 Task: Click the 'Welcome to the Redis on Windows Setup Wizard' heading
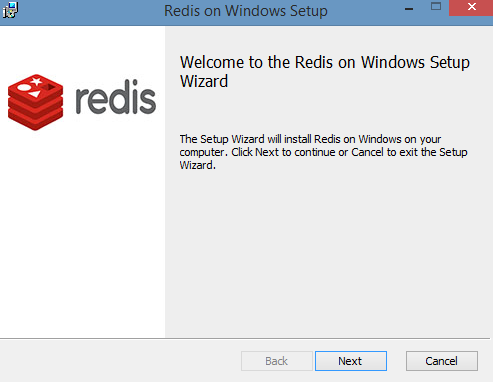[x=325, y=72]
